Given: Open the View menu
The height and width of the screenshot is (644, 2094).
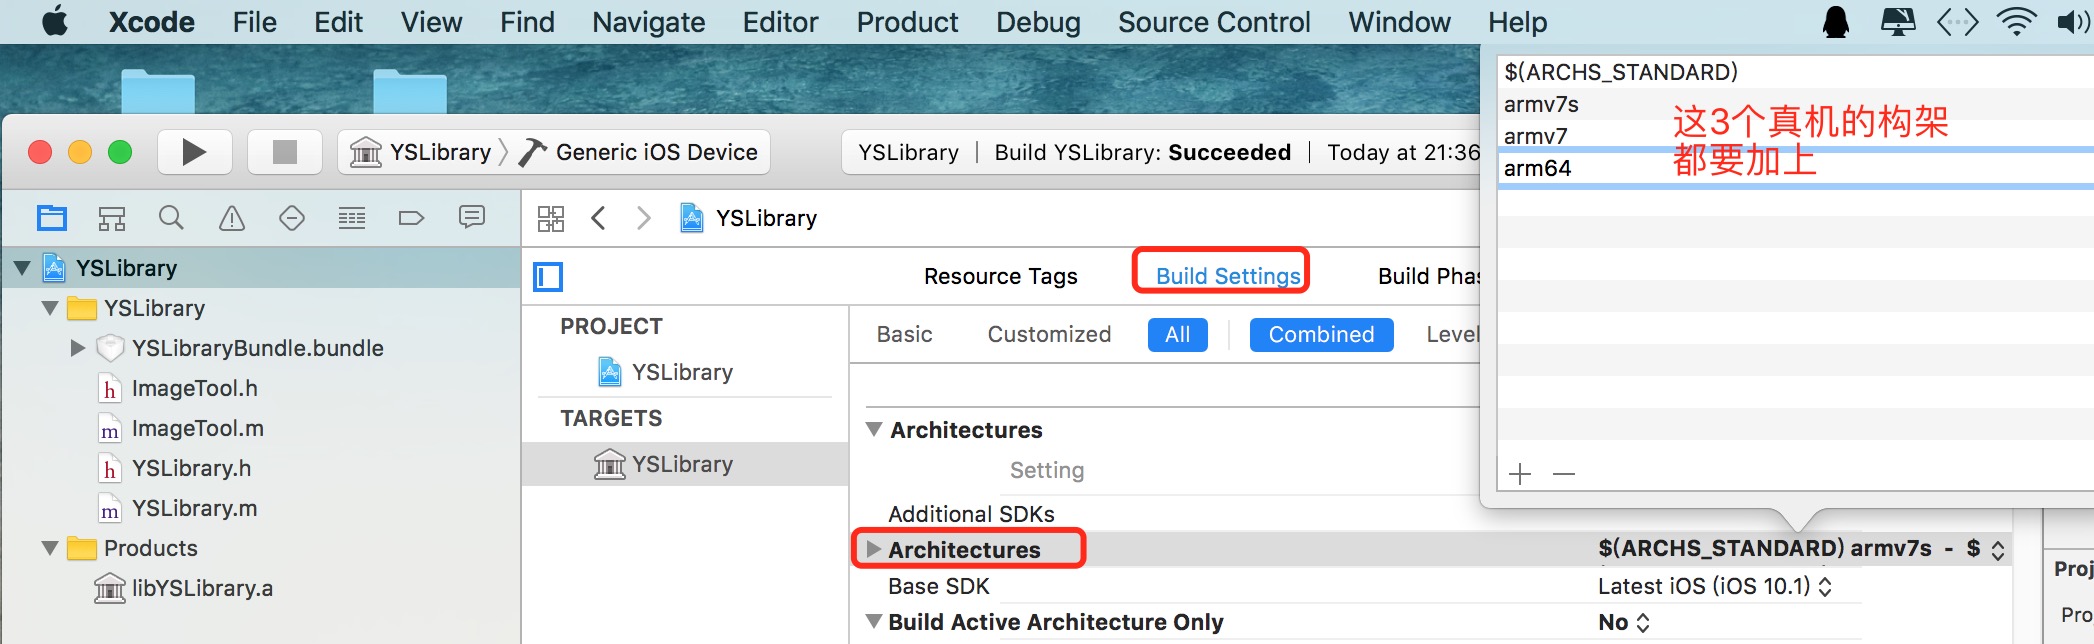Looking at the screenshot, I should click(431, 22).
